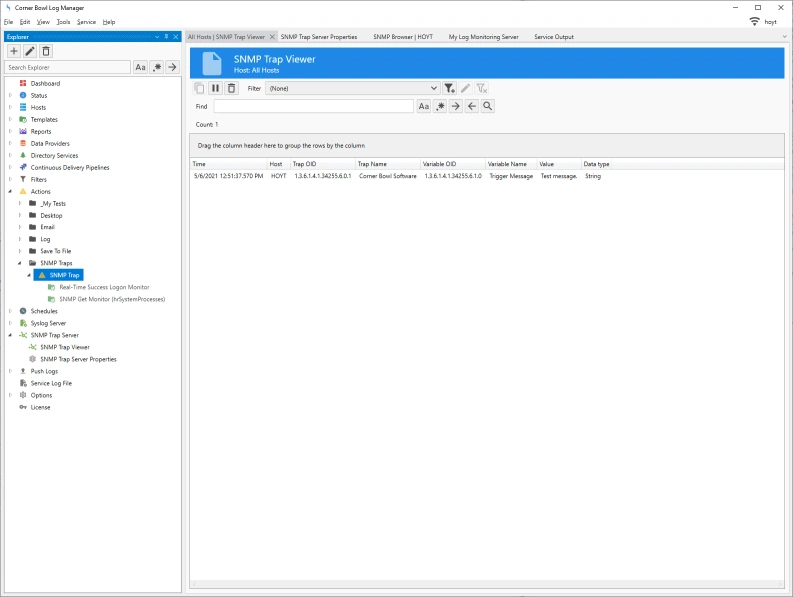Screen dimensions: 793x597
Task: Switch to My Log Monitoring Server tab
Action: pos(483,37)
